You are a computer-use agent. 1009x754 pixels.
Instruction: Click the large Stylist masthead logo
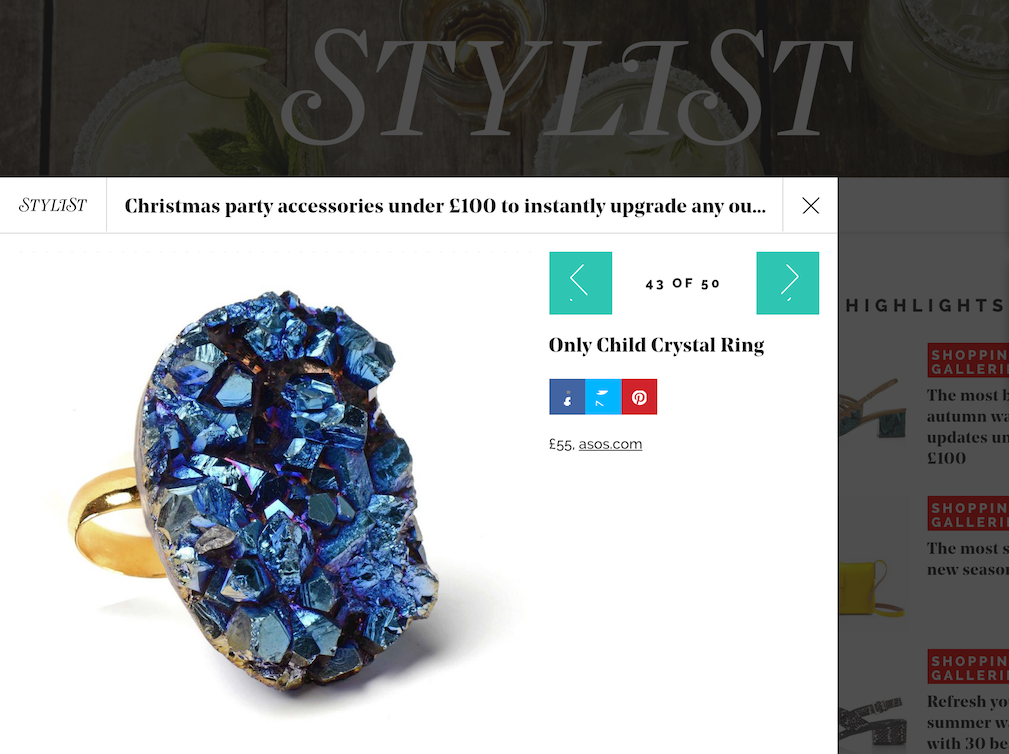pyautogui.click(x=566, y=87)
